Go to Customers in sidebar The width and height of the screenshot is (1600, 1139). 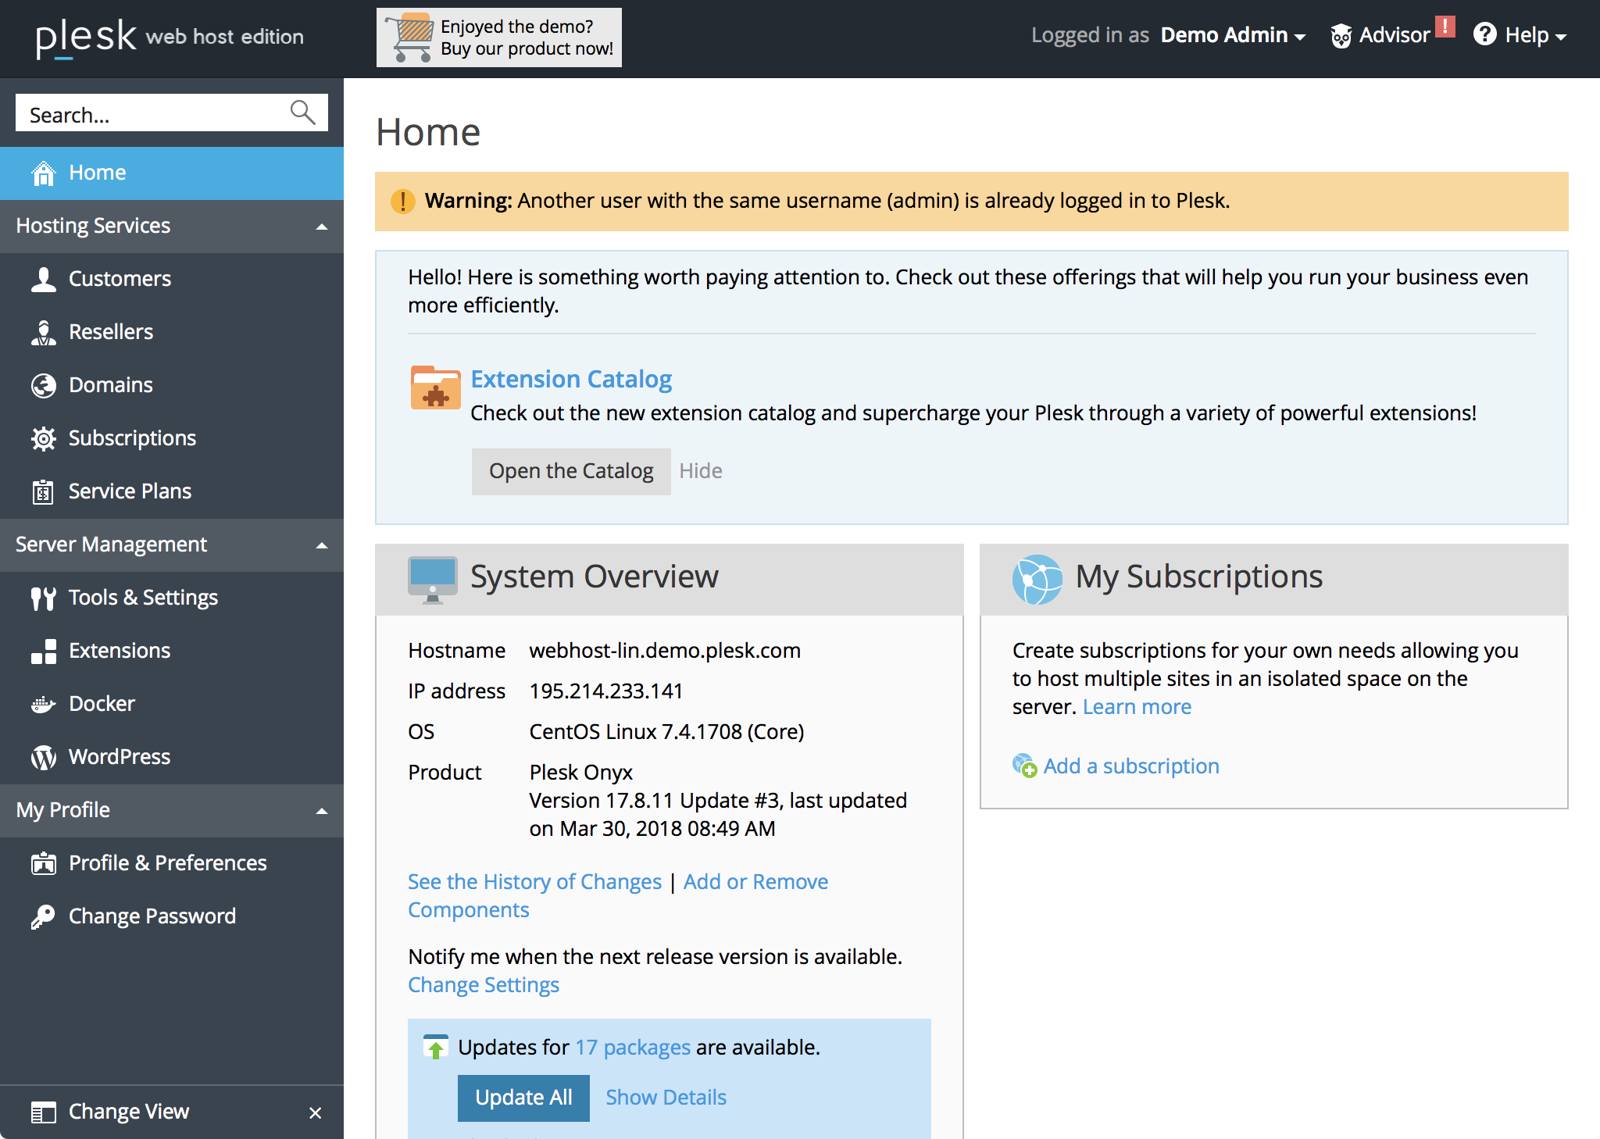(119, 279)
